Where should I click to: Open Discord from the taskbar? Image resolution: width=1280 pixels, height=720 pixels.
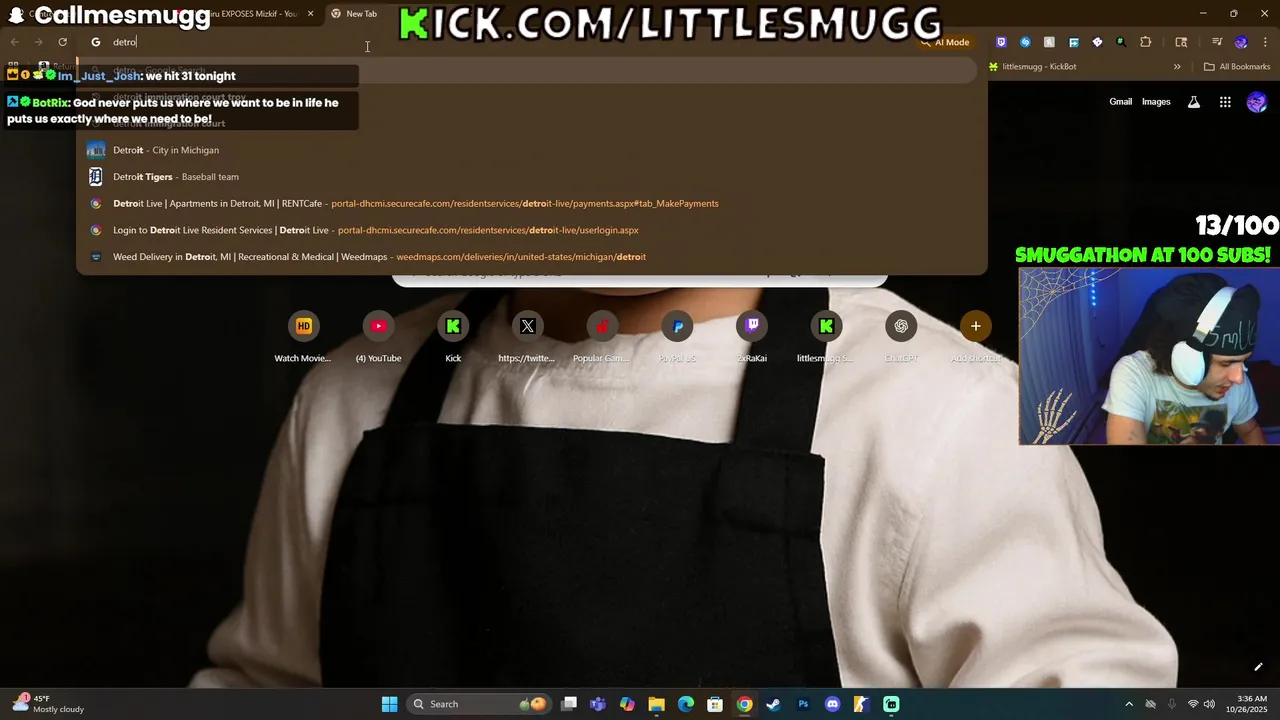832,704
